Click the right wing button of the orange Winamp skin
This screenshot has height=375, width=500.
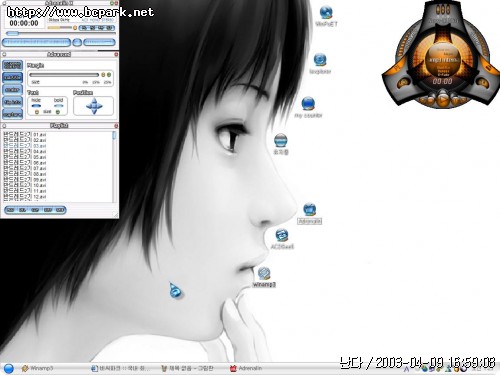point(481,82)
